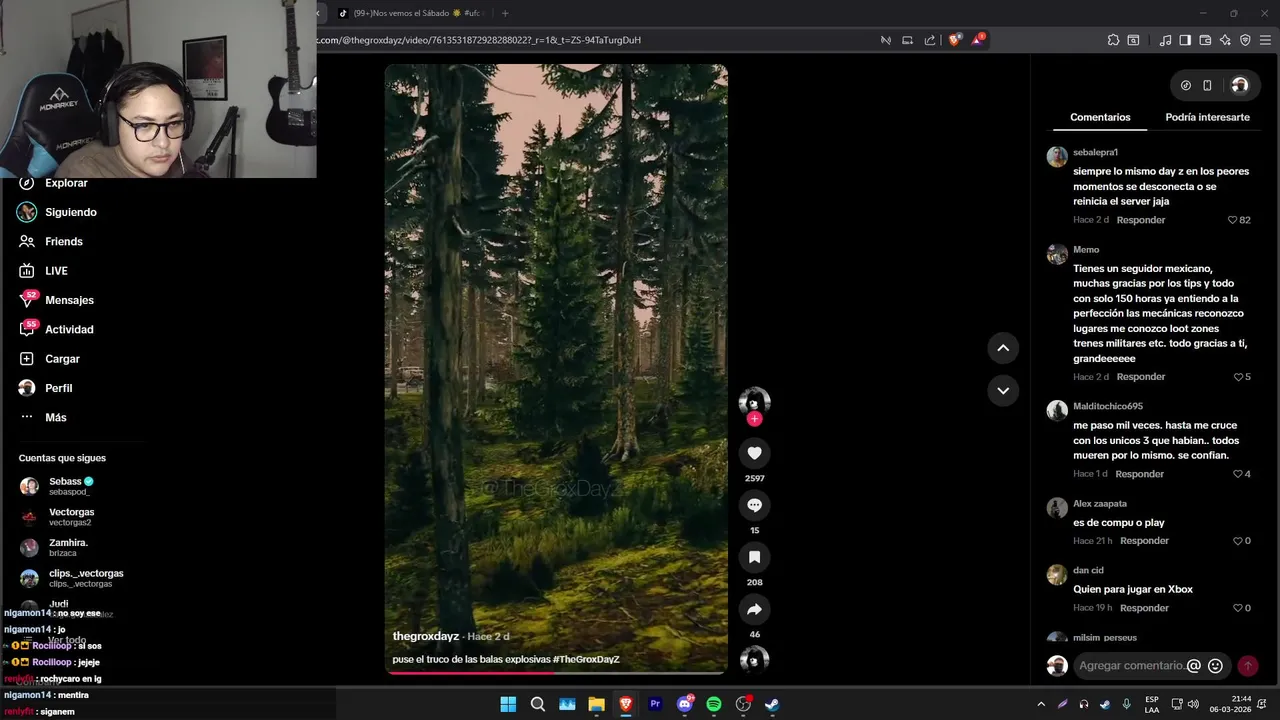Open Siguiendo in sidebar

point(58,212)
